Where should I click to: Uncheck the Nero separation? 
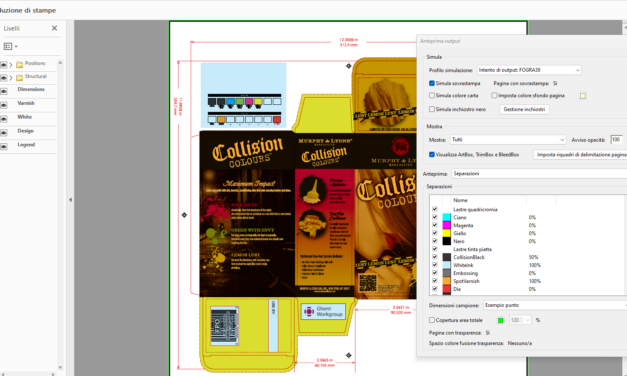435,241
